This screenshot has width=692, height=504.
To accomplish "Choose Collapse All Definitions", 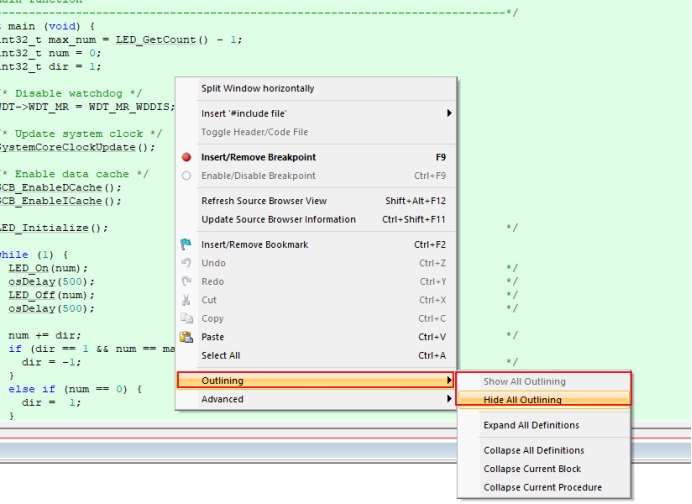I will pyautogui.click(x=533, y=451).
